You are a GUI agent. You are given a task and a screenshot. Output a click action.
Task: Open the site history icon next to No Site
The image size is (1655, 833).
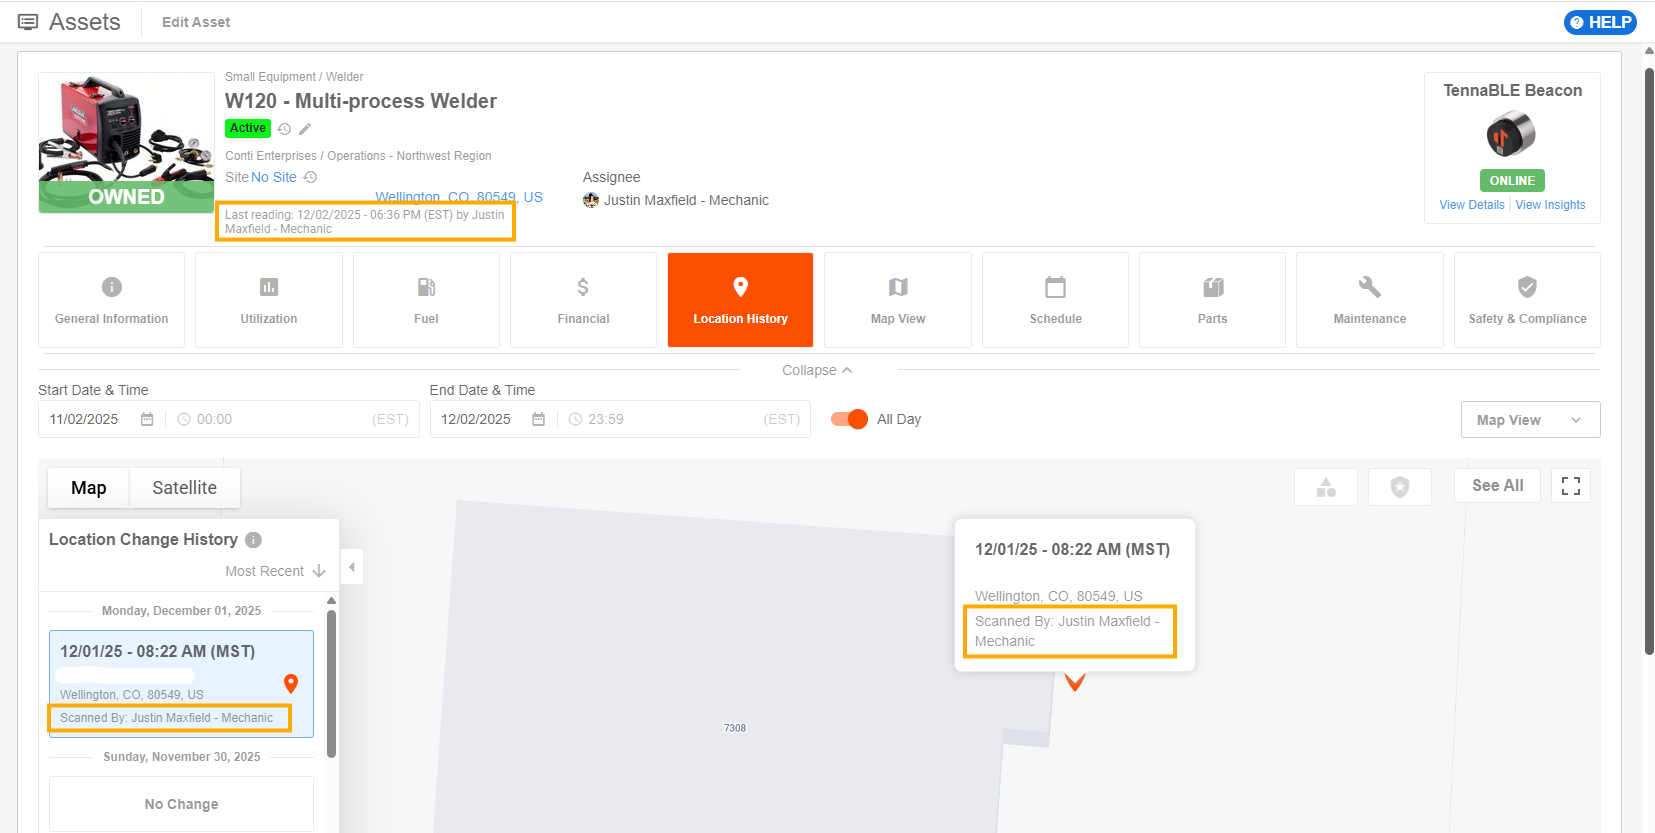tap(310, 177)
